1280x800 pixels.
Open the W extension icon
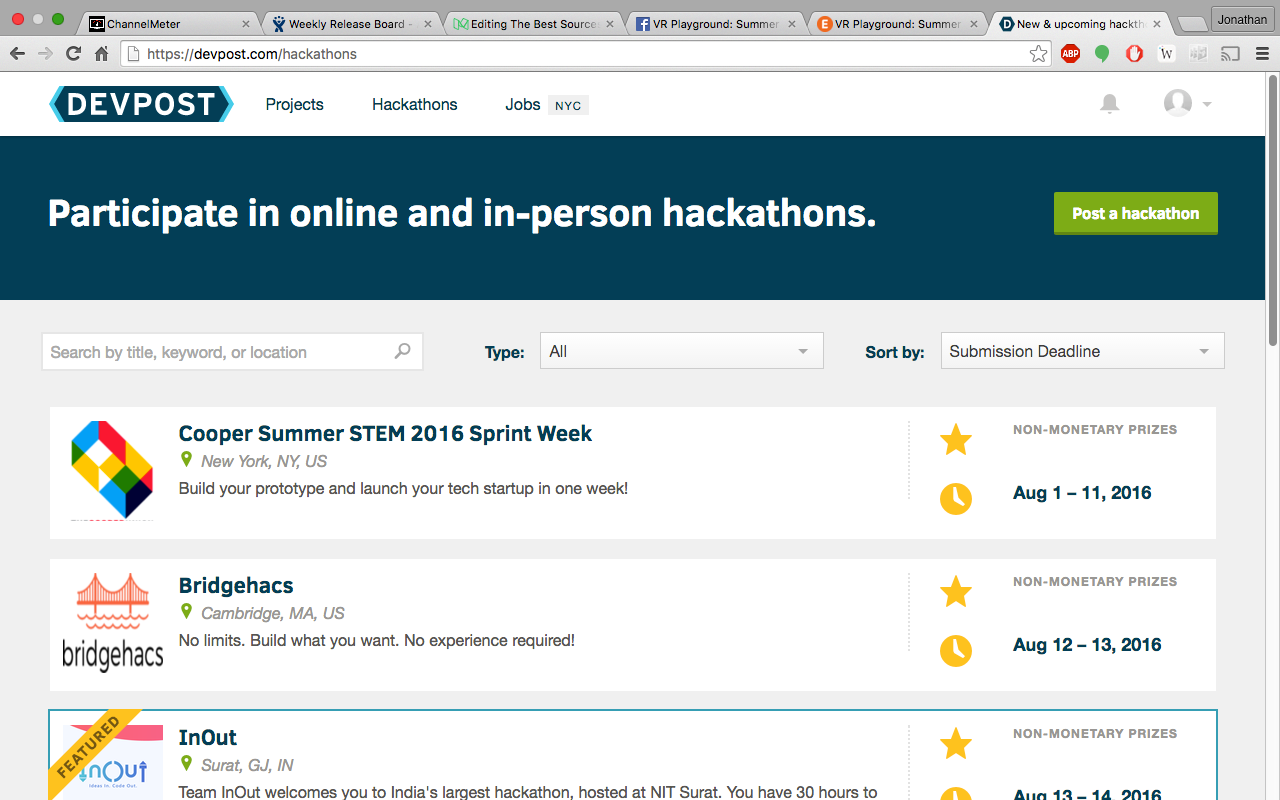1166,54
